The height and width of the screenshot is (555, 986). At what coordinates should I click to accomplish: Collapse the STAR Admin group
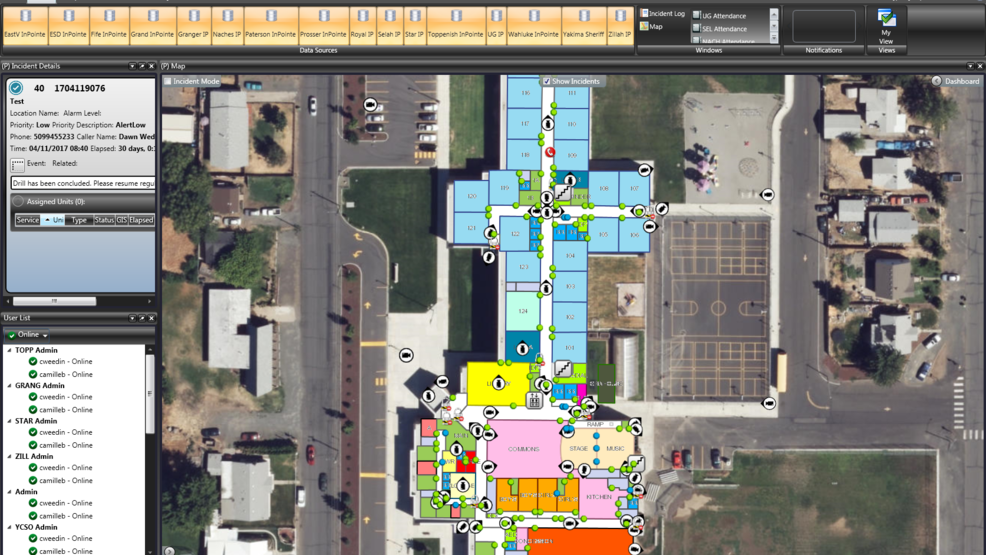click(9, 421)
